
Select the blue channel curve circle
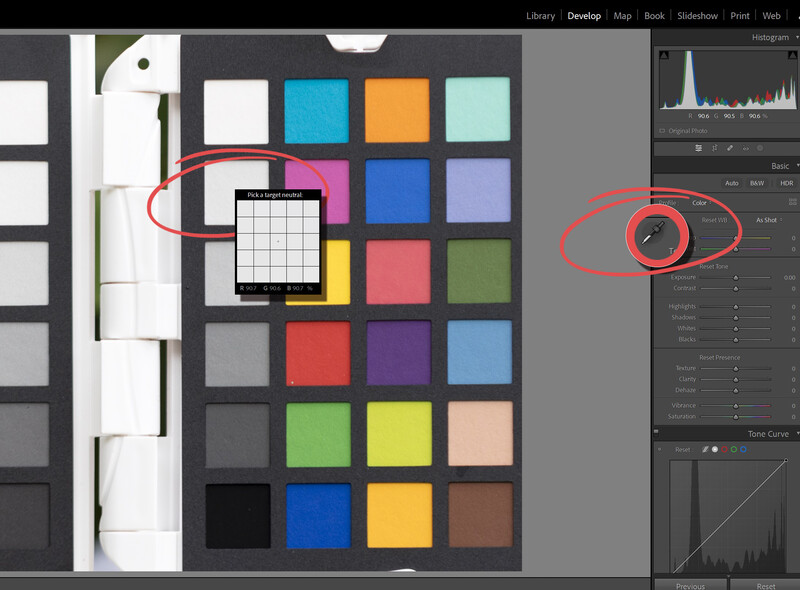[x=743, y=449]
